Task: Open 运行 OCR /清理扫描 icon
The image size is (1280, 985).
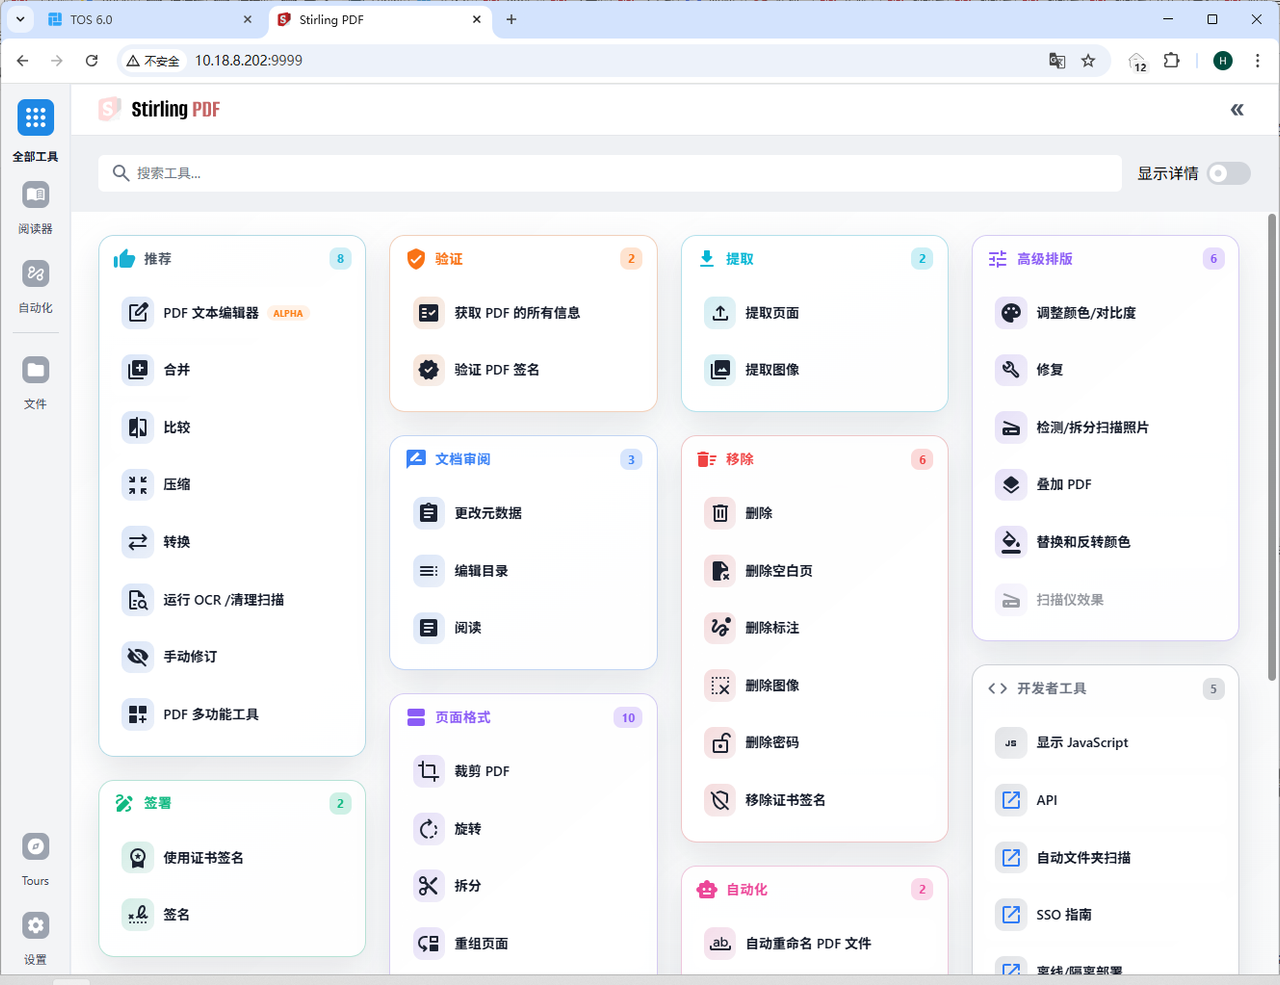Action: (x=138, y=600)
